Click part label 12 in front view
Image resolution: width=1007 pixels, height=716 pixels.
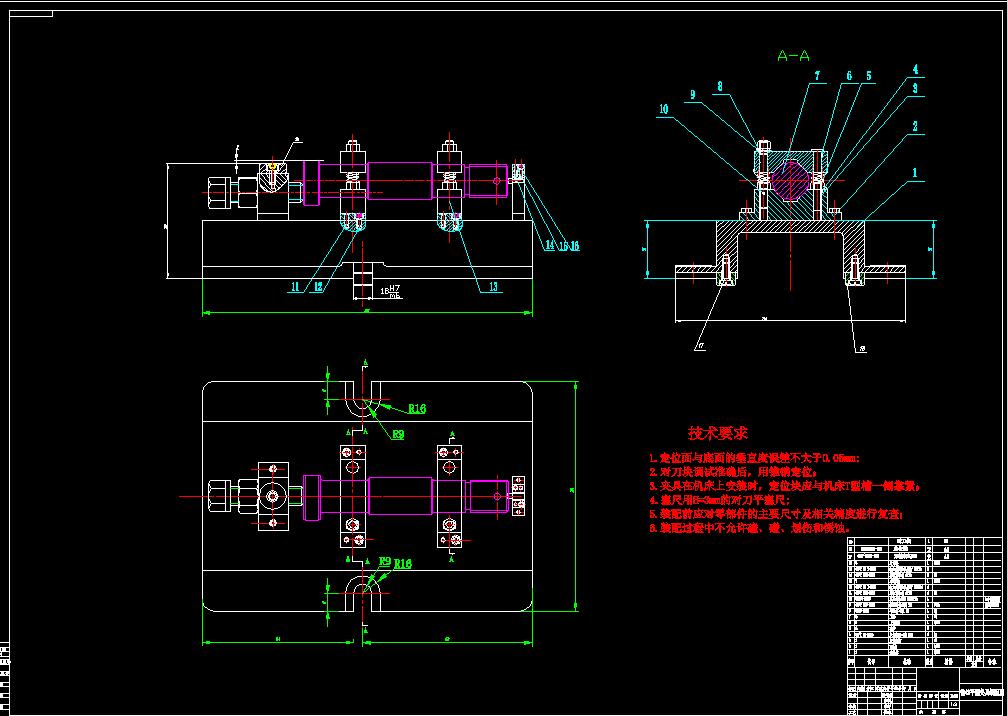319,287
